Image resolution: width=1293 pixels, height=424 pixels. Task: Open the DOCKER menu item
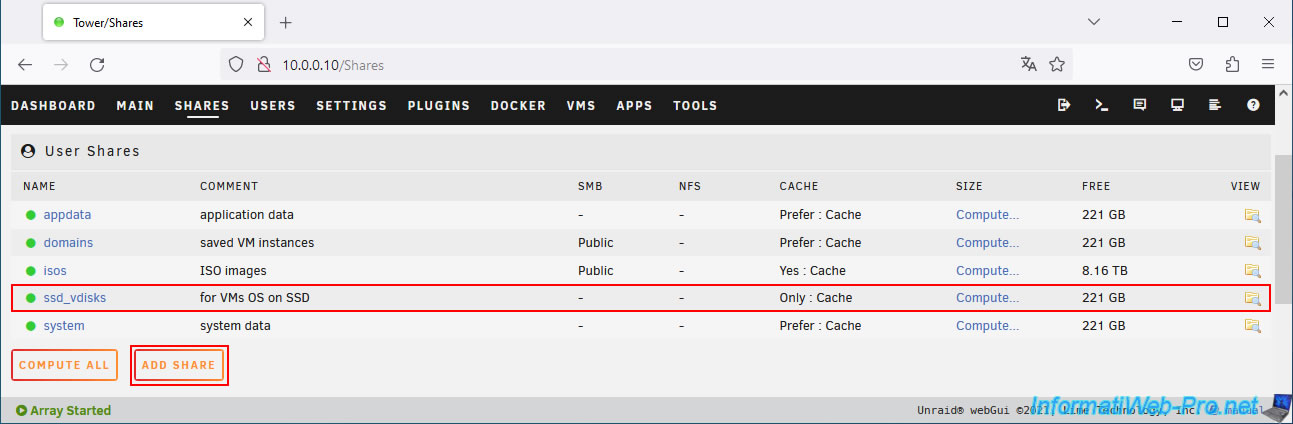click(518, 105)
